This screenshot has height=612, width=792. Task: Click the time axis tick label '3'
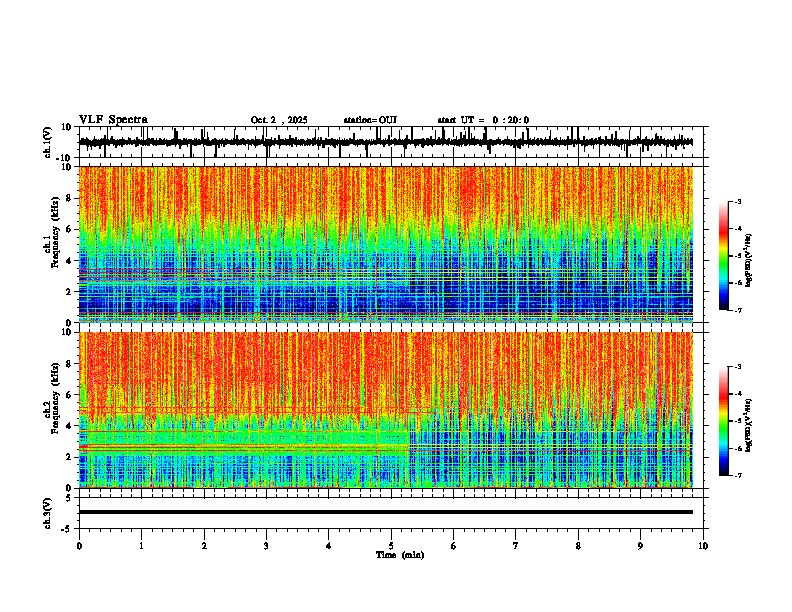[x=266, y=546]
